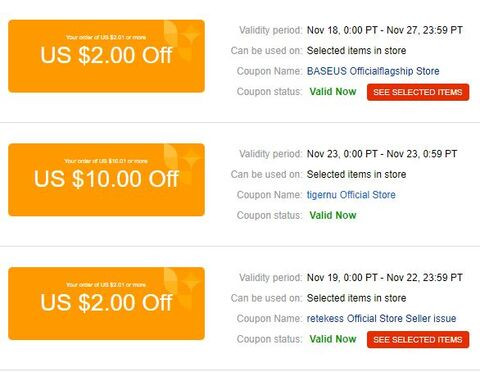See selected items for the retekess coupon
The image size is (480, 372).
tap(418, 340)
